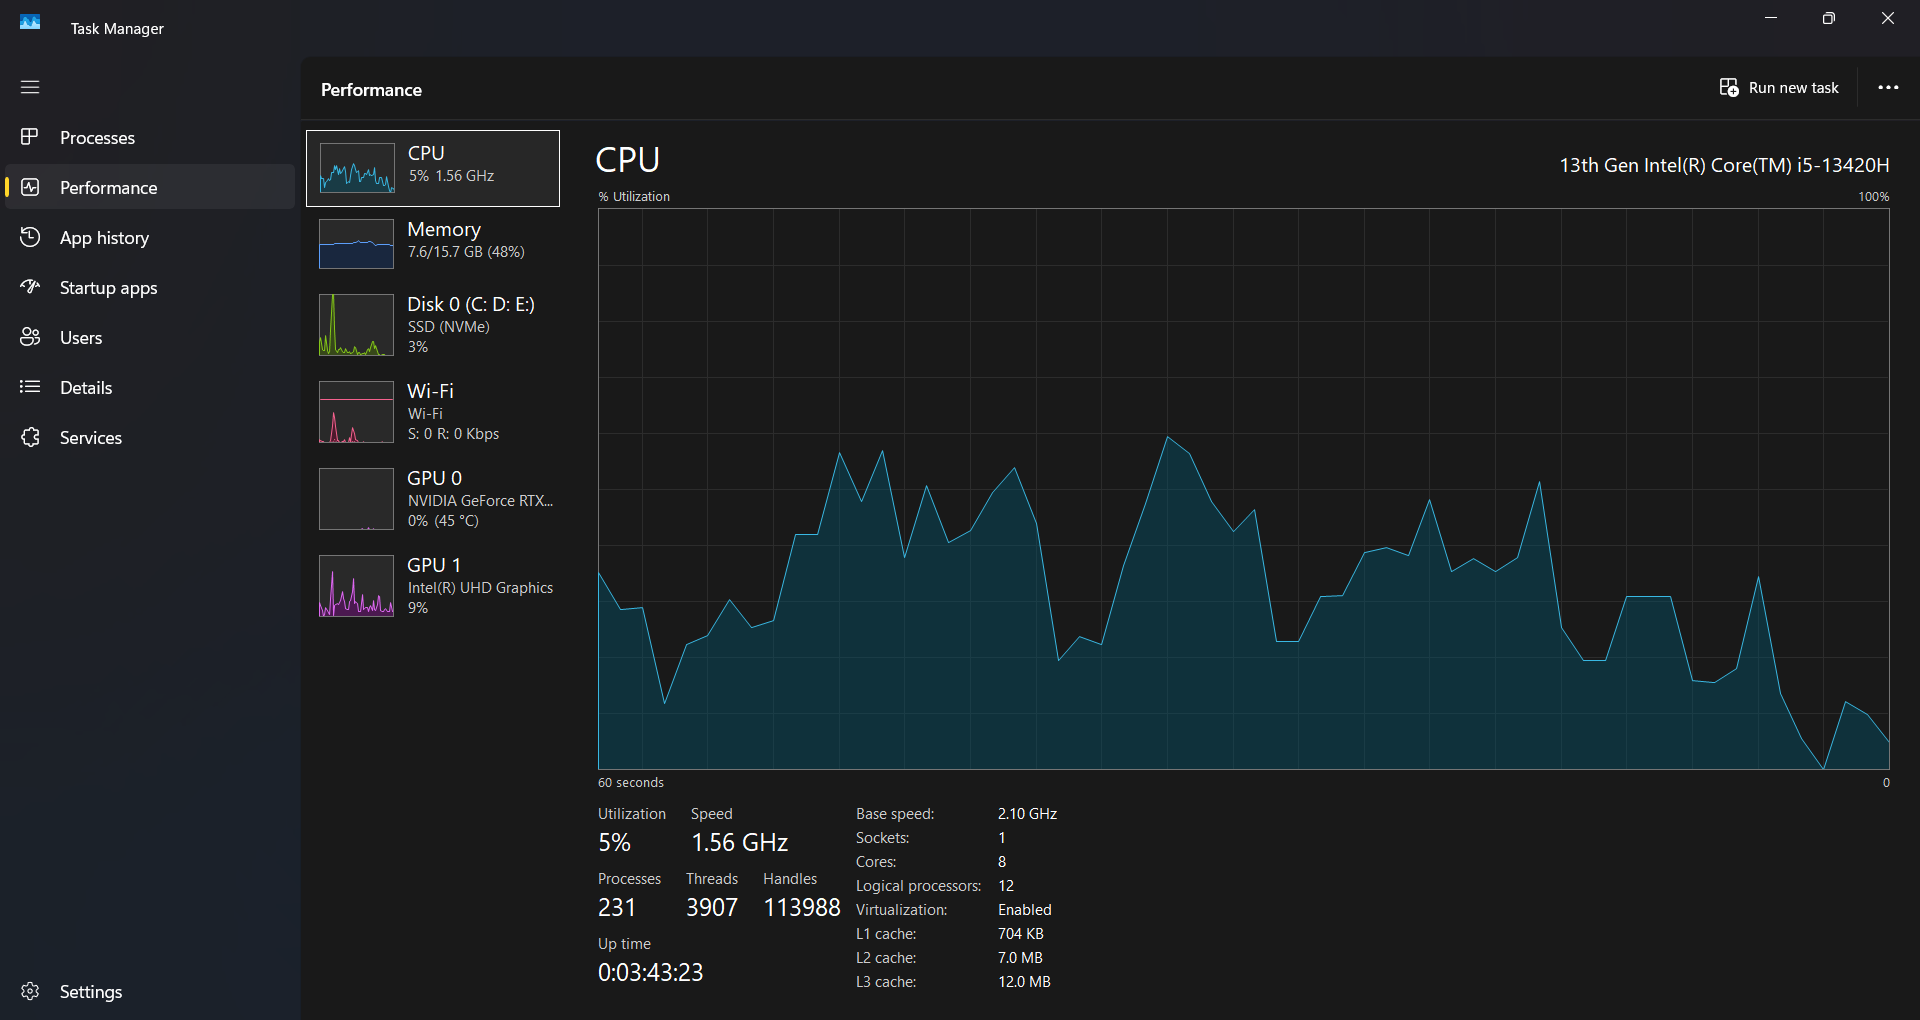Click the Settings gear icon
Viewport: 1920px width, 1020px height.
click(30, 991)
